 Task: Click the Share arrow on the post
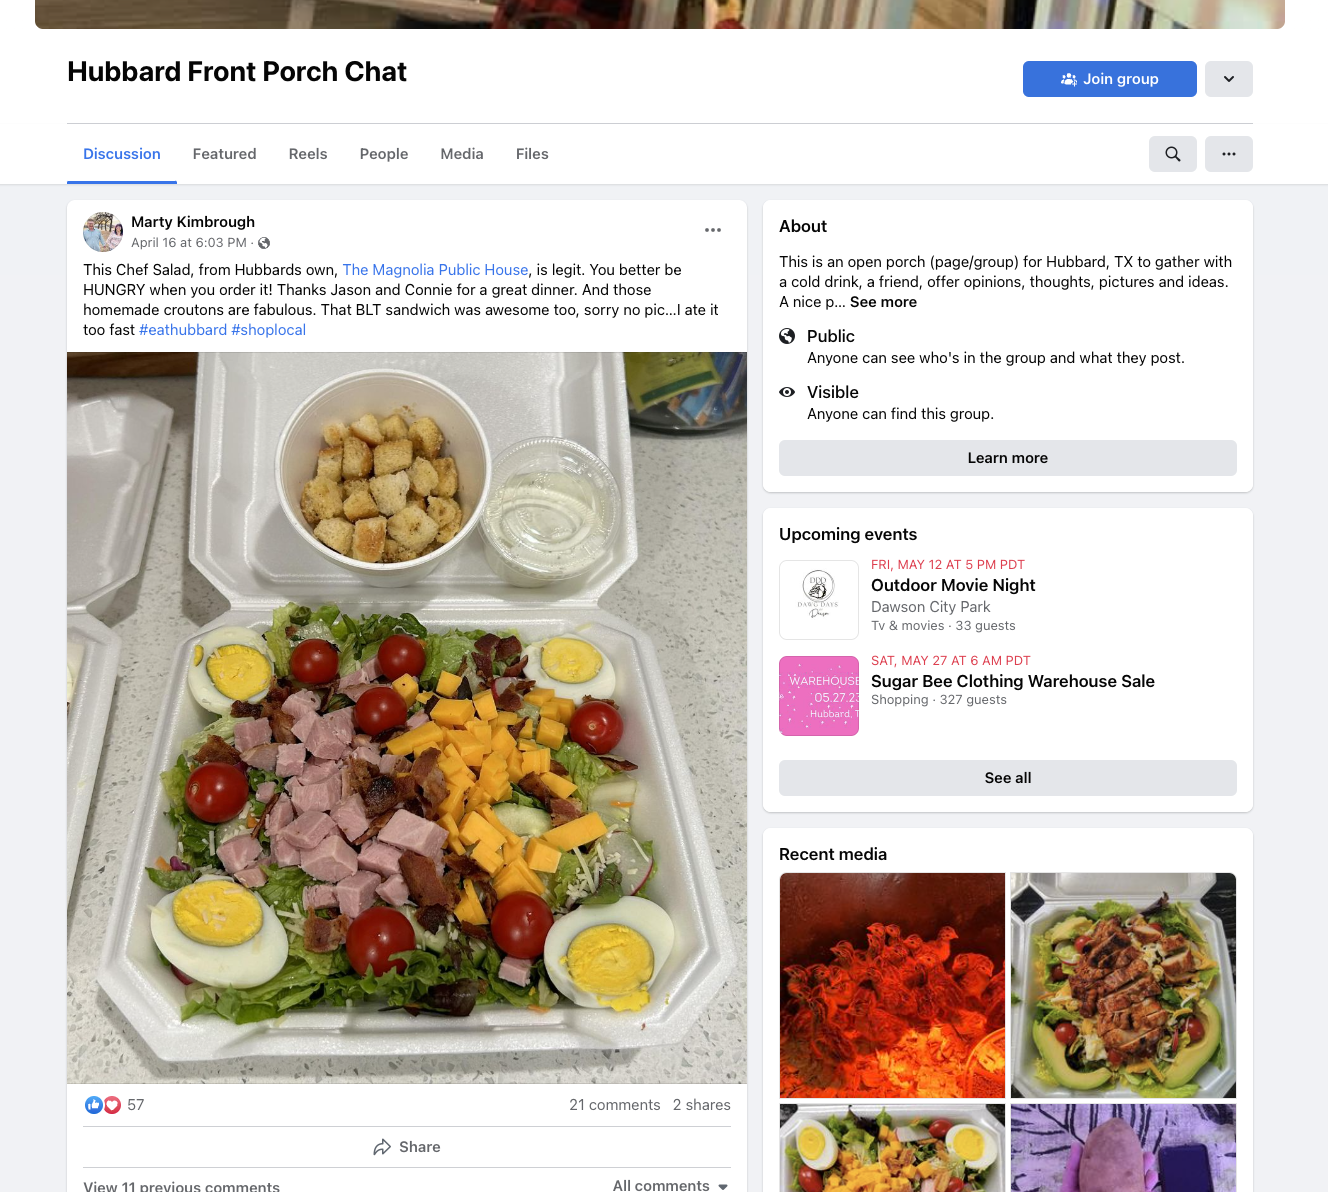pyautogui.click(x=407, y=1147)
